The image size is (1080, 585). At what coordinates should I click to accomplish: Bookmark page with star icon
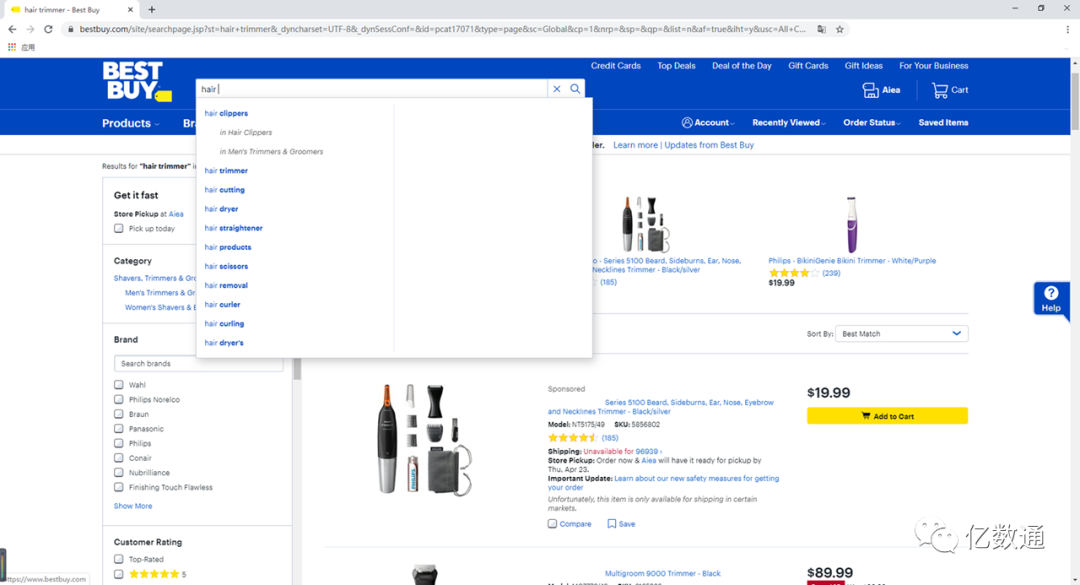click(840, 29)
